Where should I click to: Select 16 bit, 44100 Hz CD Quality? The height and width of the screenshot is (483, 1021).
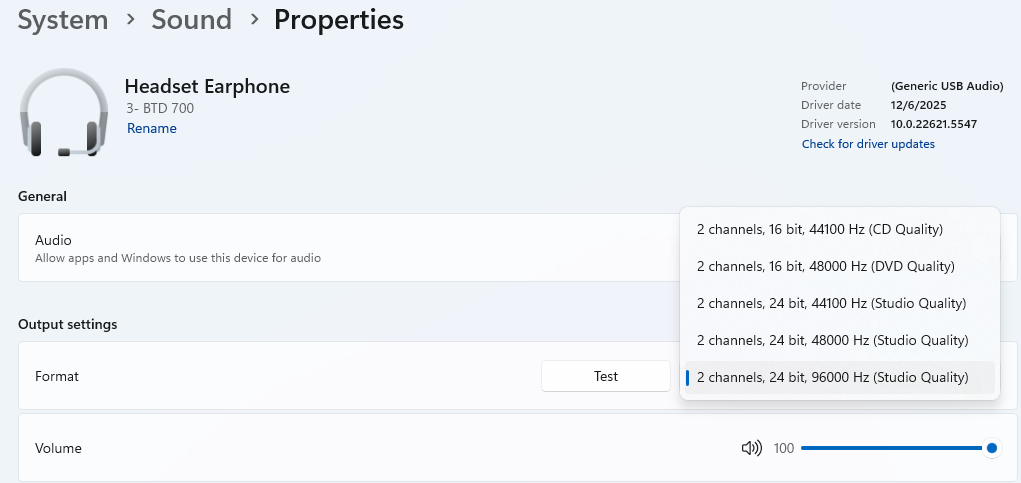pos(820,229)
